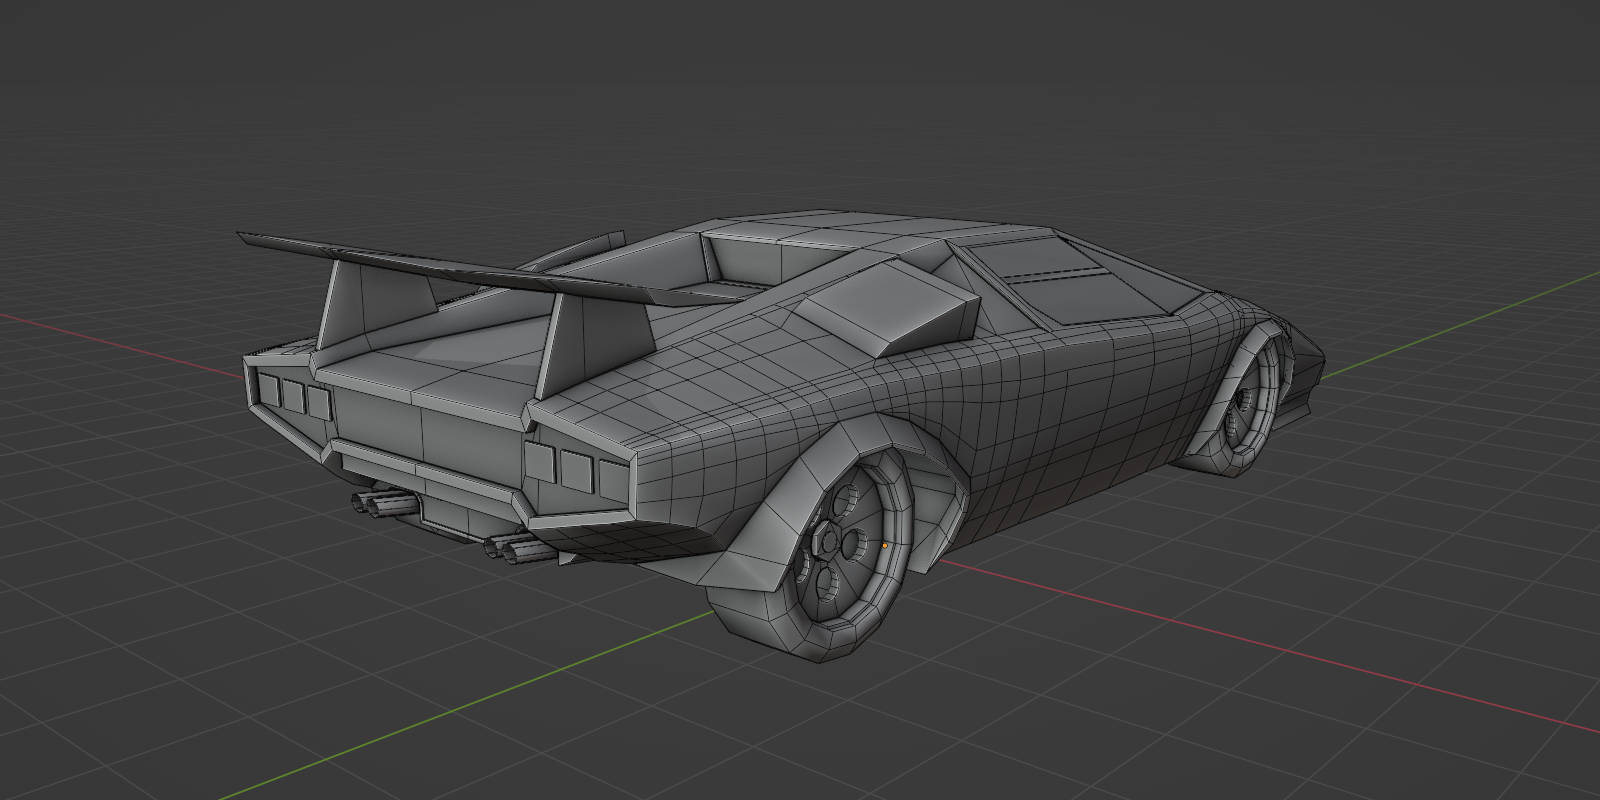Select the orange object origin dot
The width and height of the screenshot is (1600, 800).
click(x=885, y=546)
